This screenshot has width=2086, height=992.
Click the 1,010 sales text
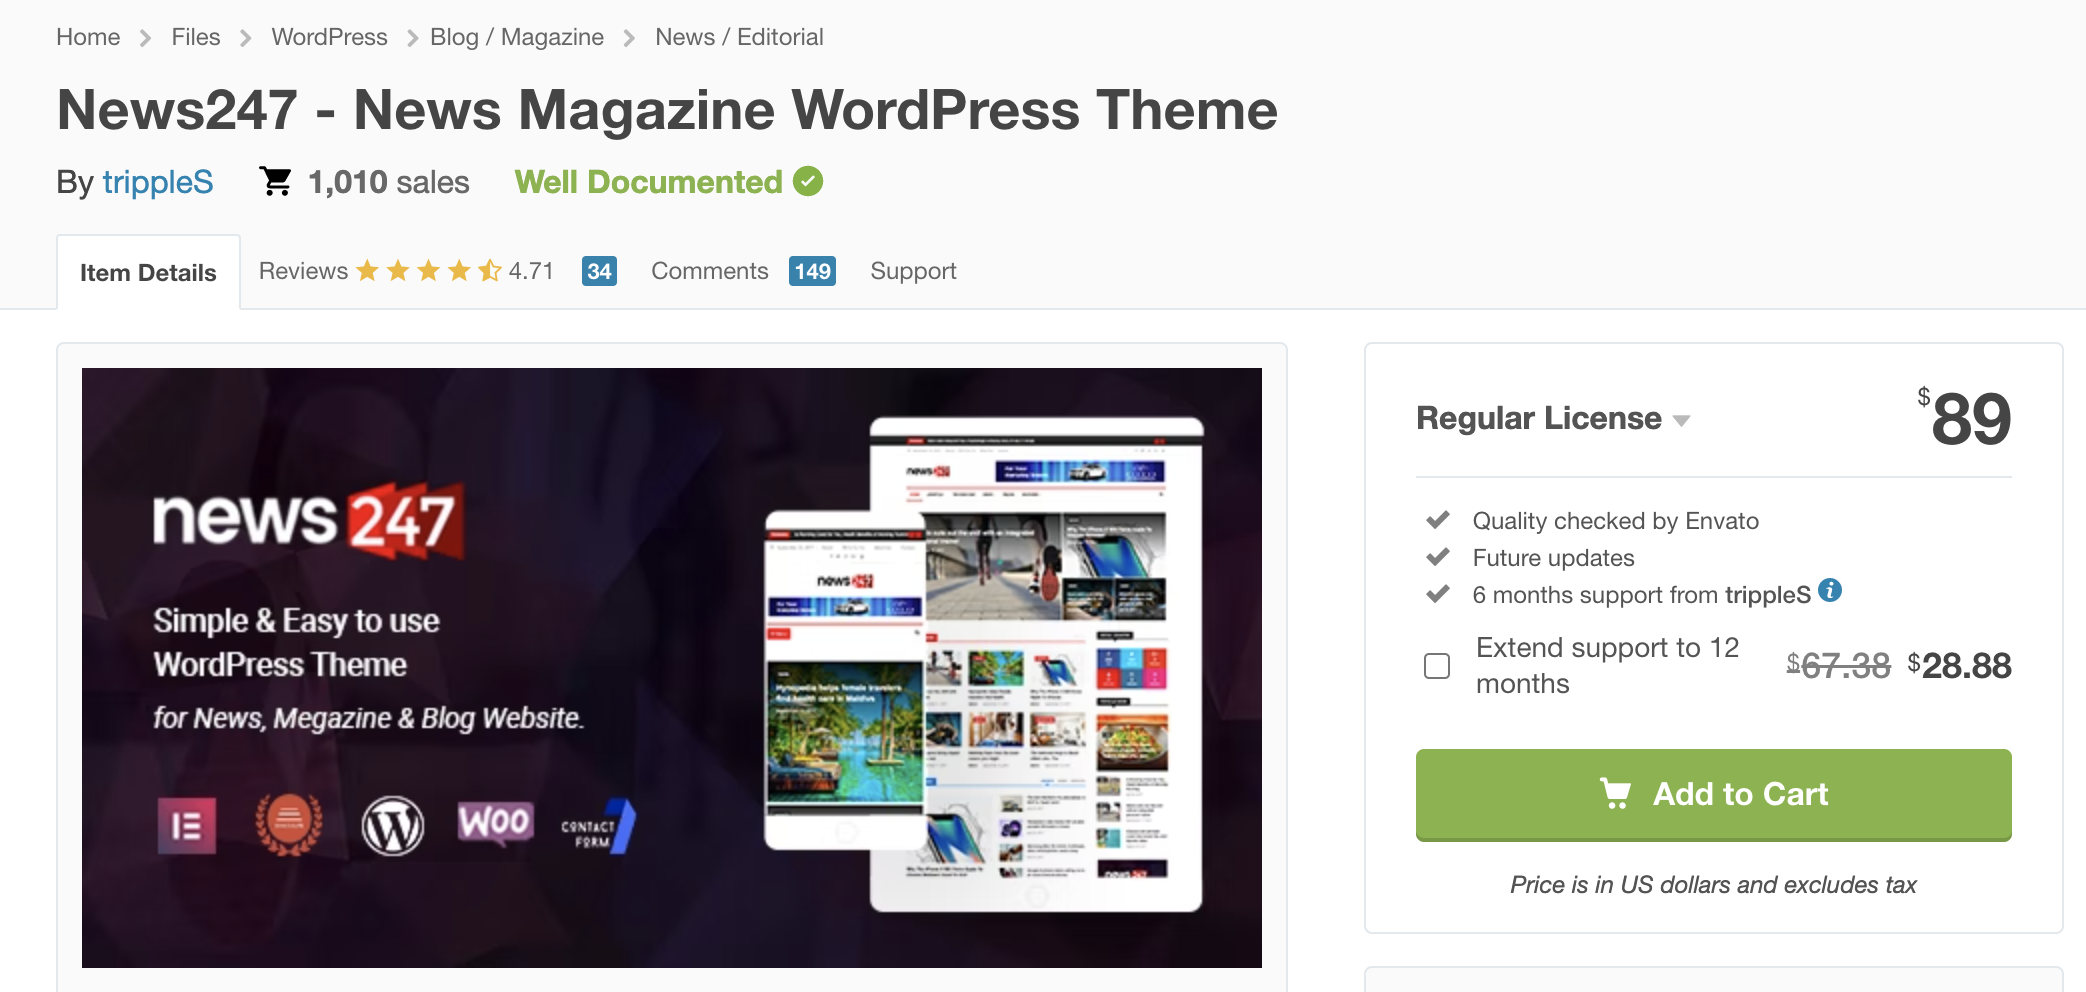(389, 182)
